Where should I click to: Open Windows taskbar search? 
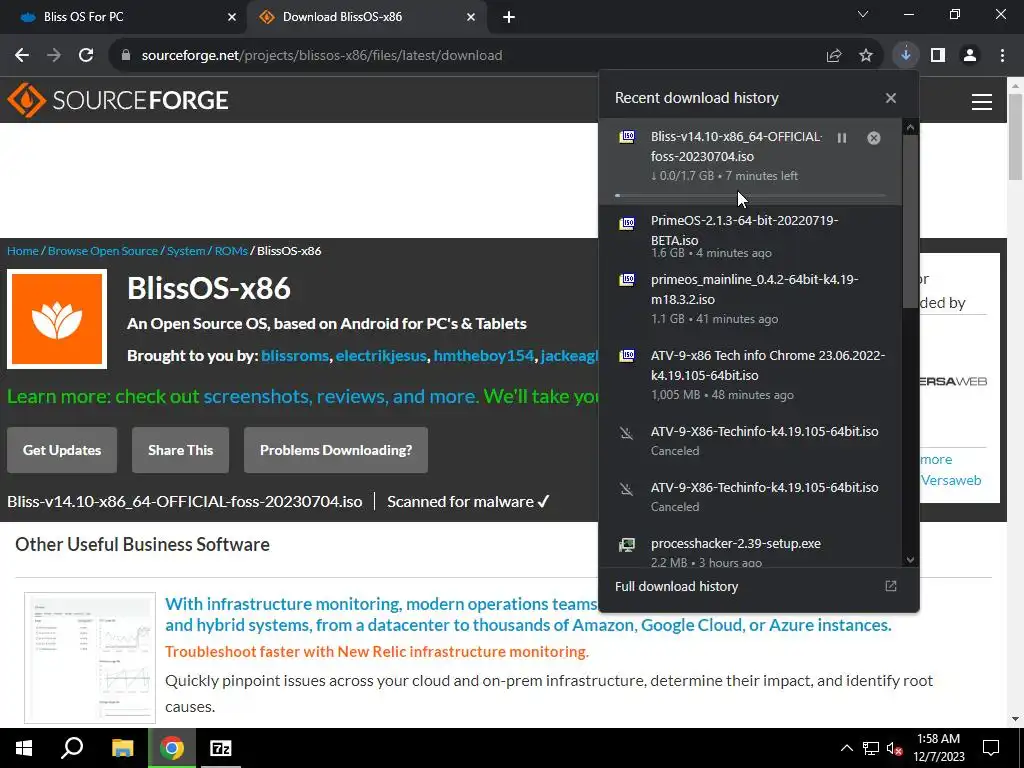coord(72,748)
